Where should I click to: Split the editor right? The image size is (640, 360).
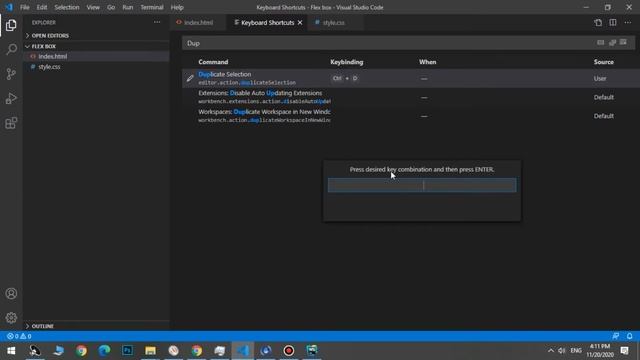[613, 22]
